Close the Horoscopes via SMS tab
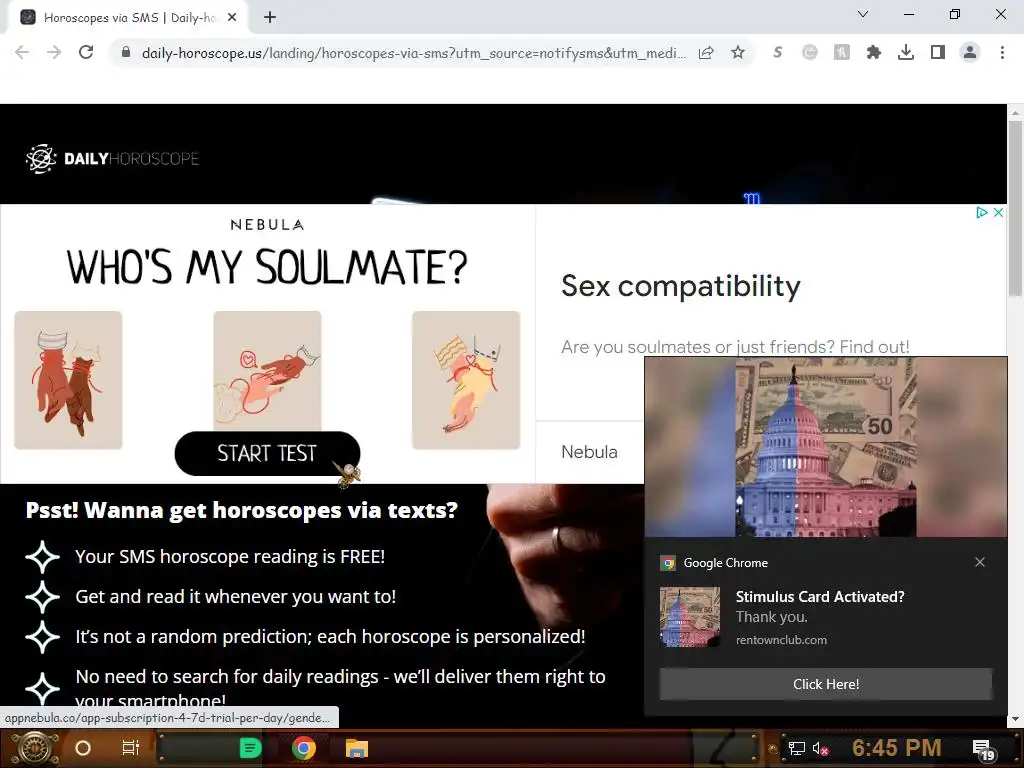 232,17
